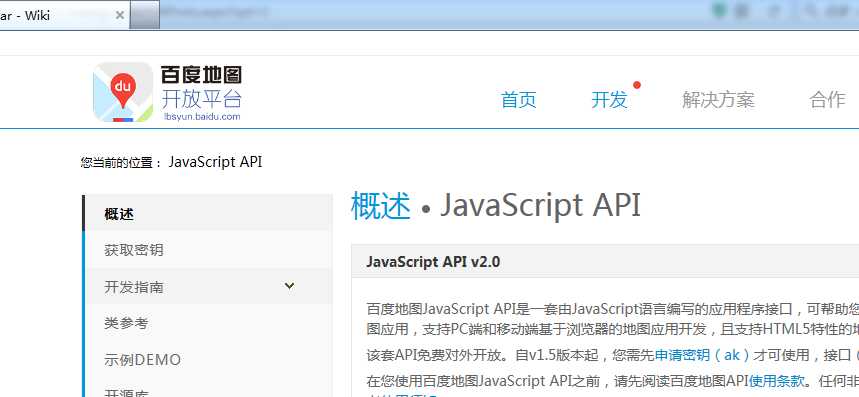The height and width of the screenshot is (397, 859).
Task: Open 解决方案 navigation item
Action: point(718,100)
